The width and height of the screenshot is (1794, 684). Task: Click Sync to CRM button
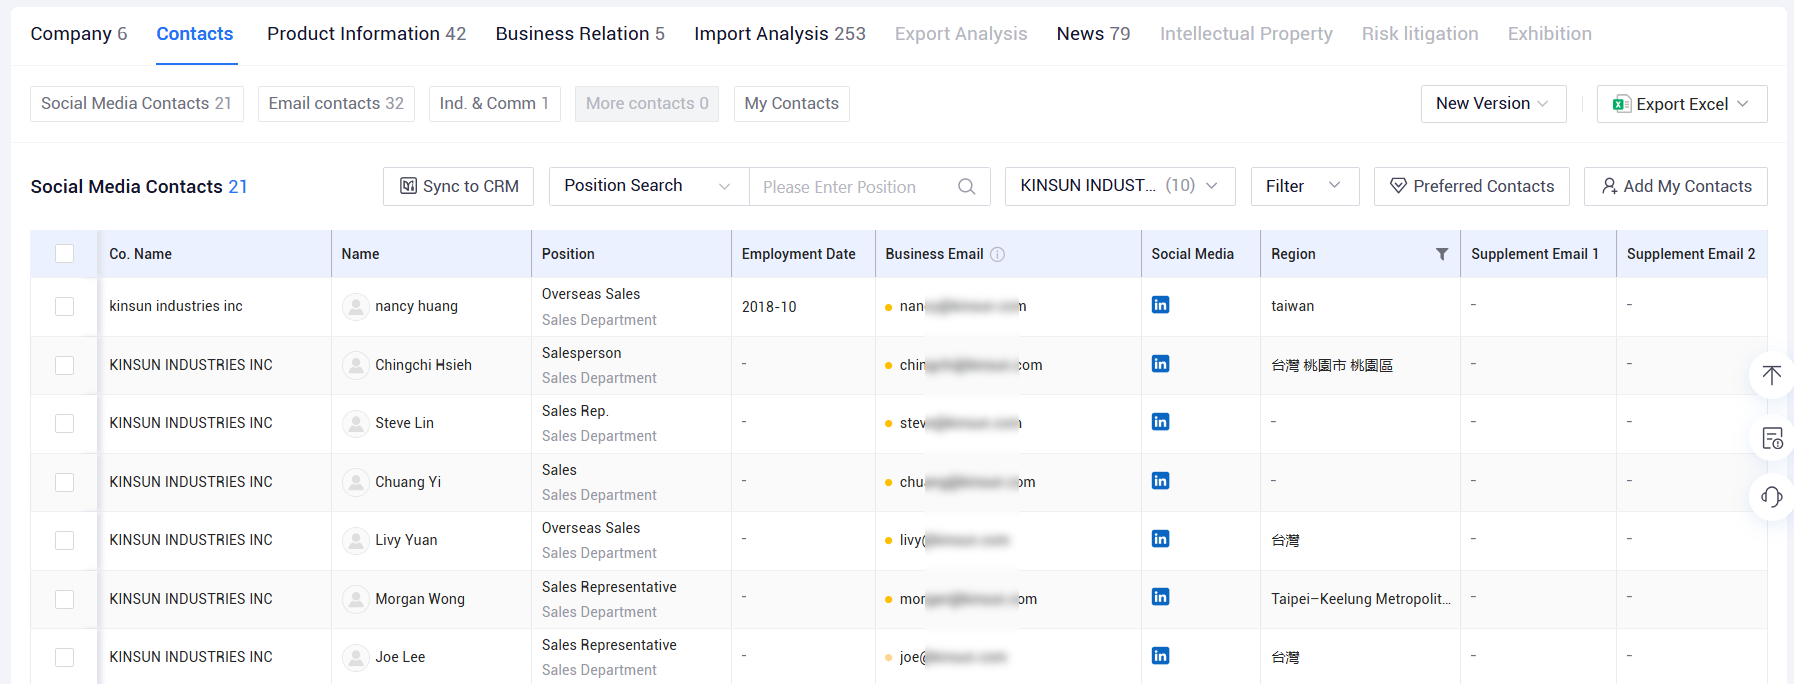458,186
